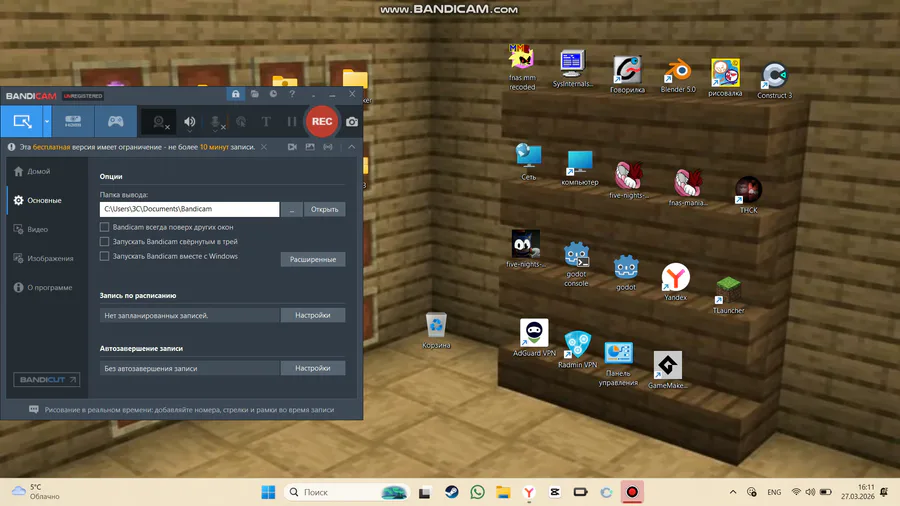This screenshot has width=900, height=506.
Task: Enable start Bandicam with Windows checkbox
Action: click(x=104, y=256)
